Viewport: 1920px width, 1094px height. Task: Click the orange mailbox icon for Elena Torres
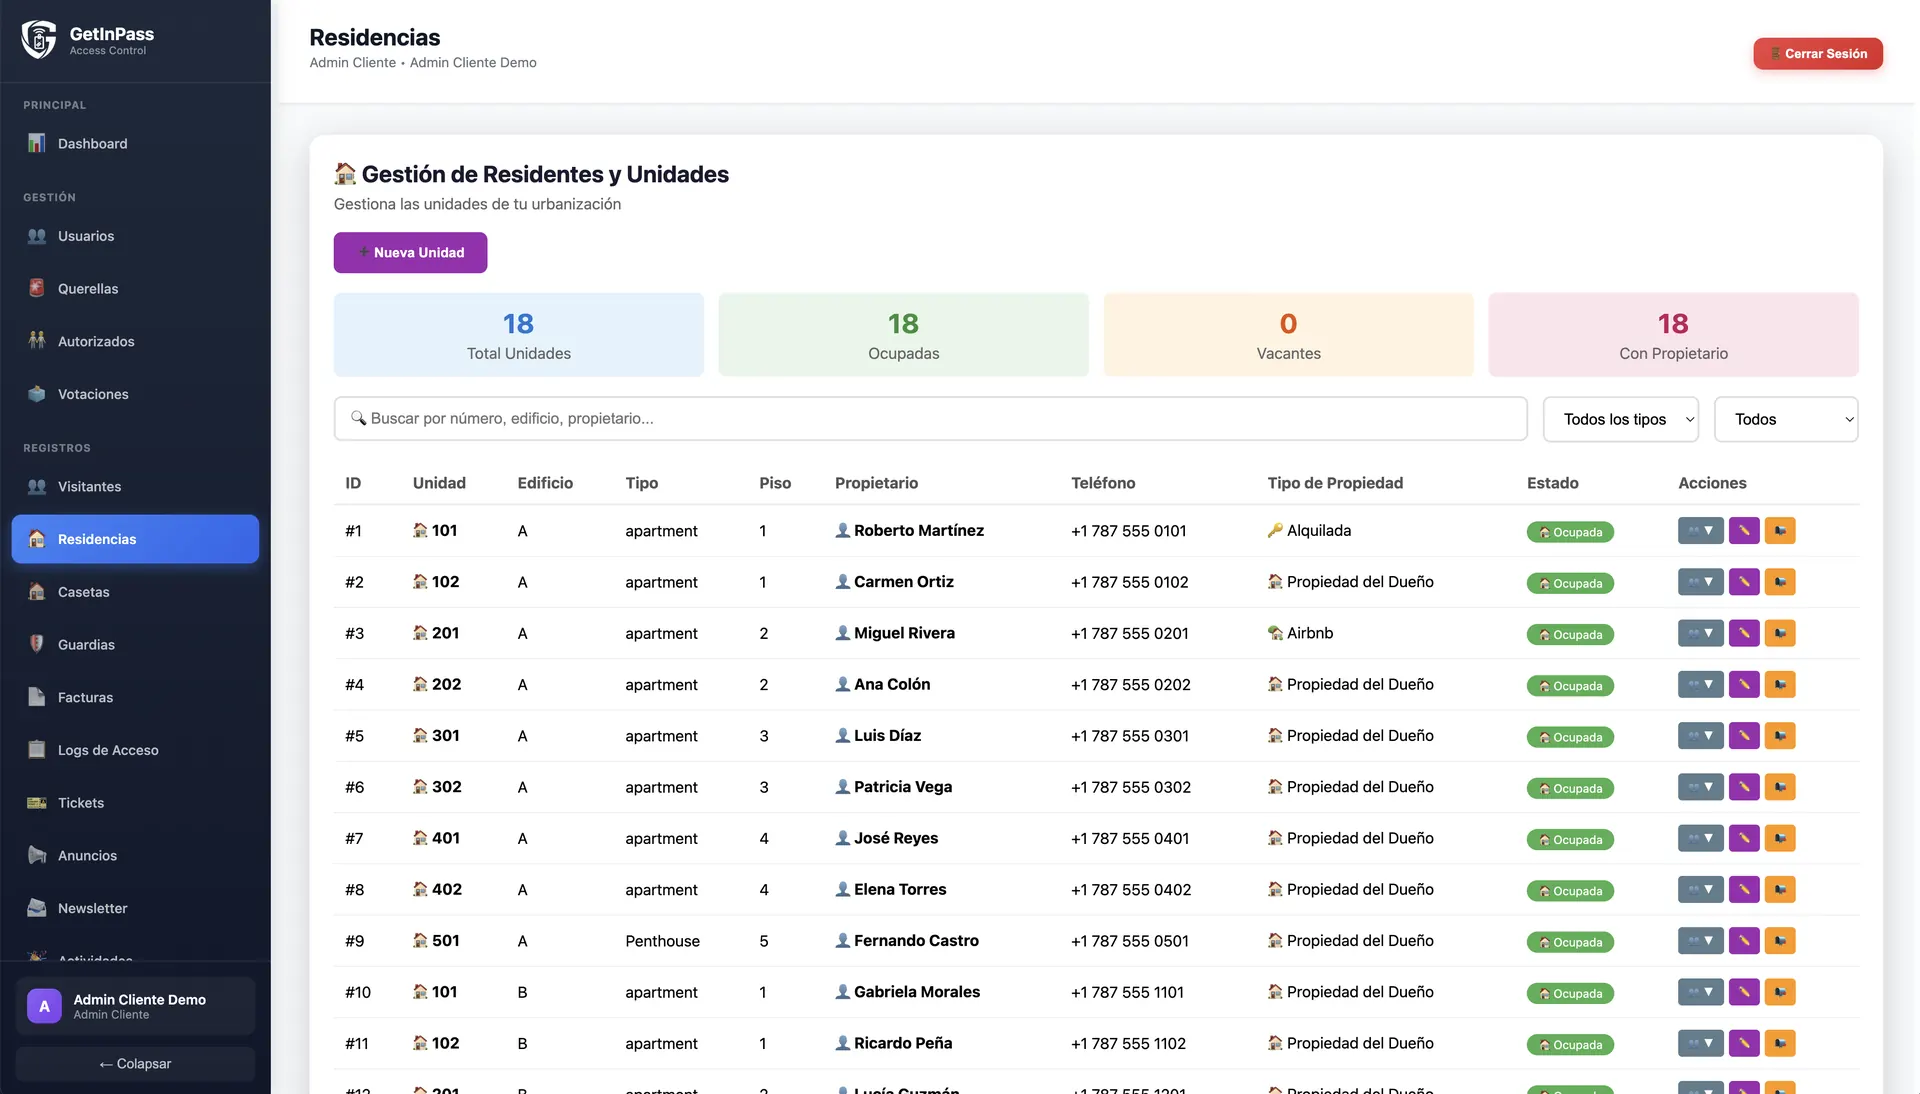(x=1780, y=890)
